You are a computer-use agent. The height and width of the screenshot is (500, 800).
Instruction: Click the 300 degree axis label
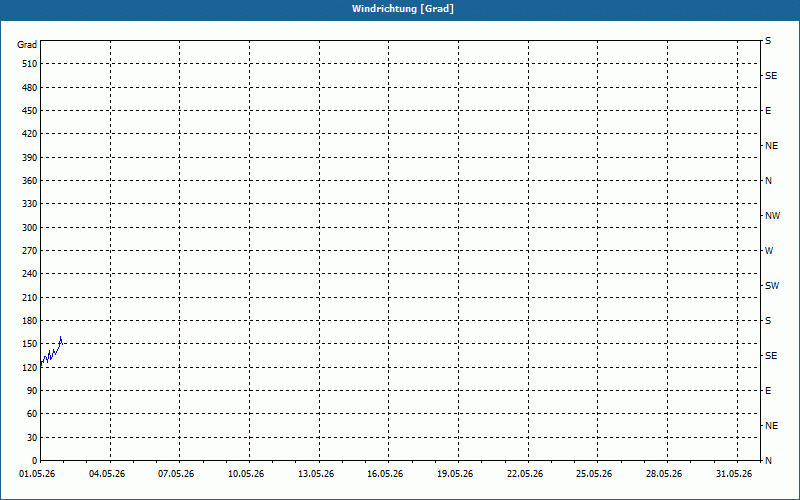point(30,228)
